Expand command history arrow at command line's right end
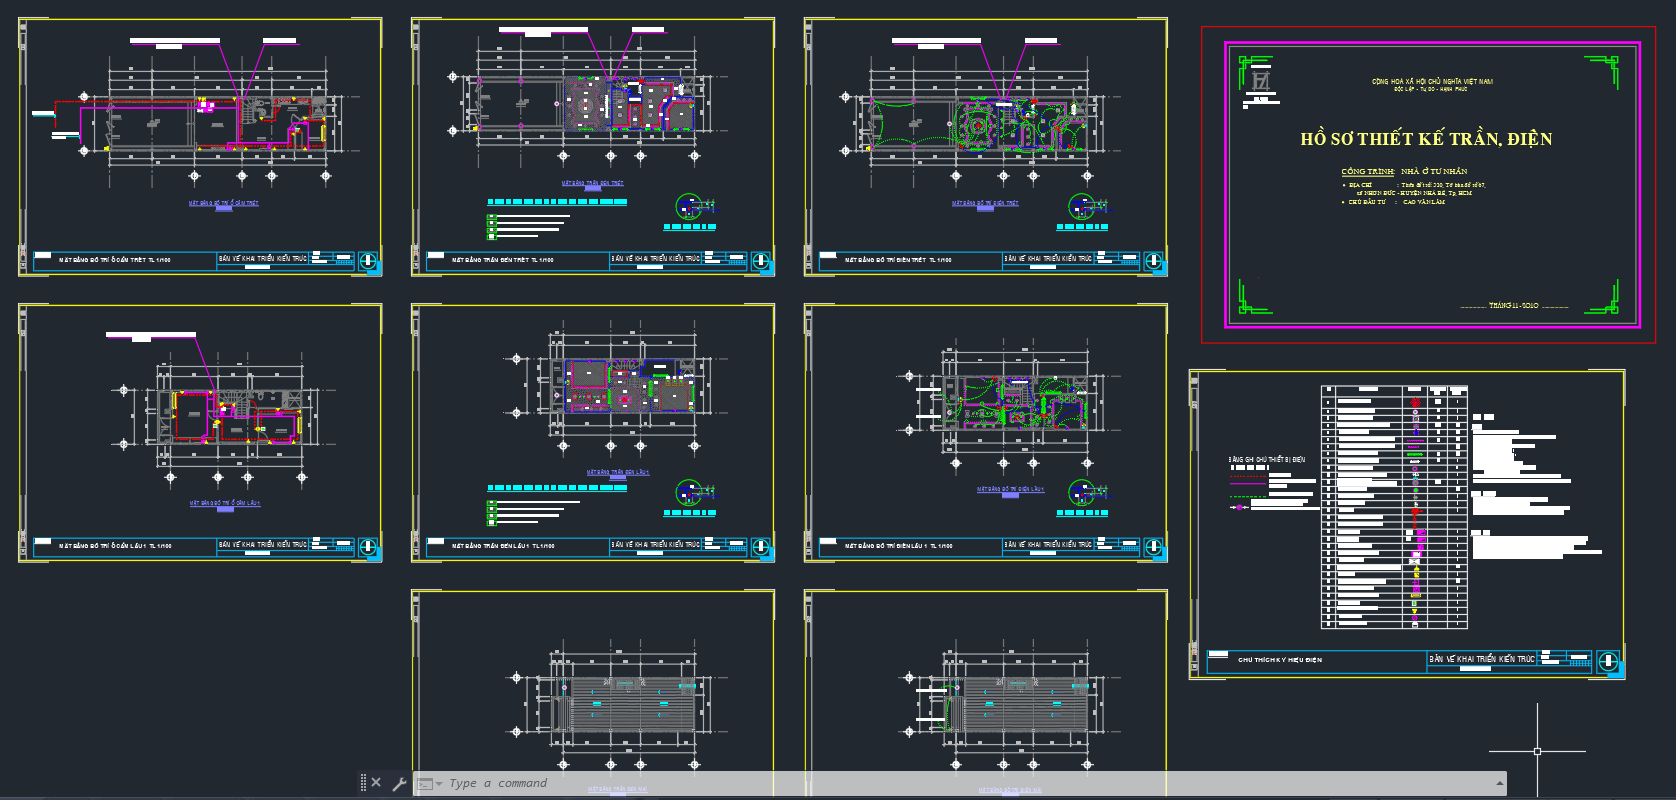 point(1499,784)
